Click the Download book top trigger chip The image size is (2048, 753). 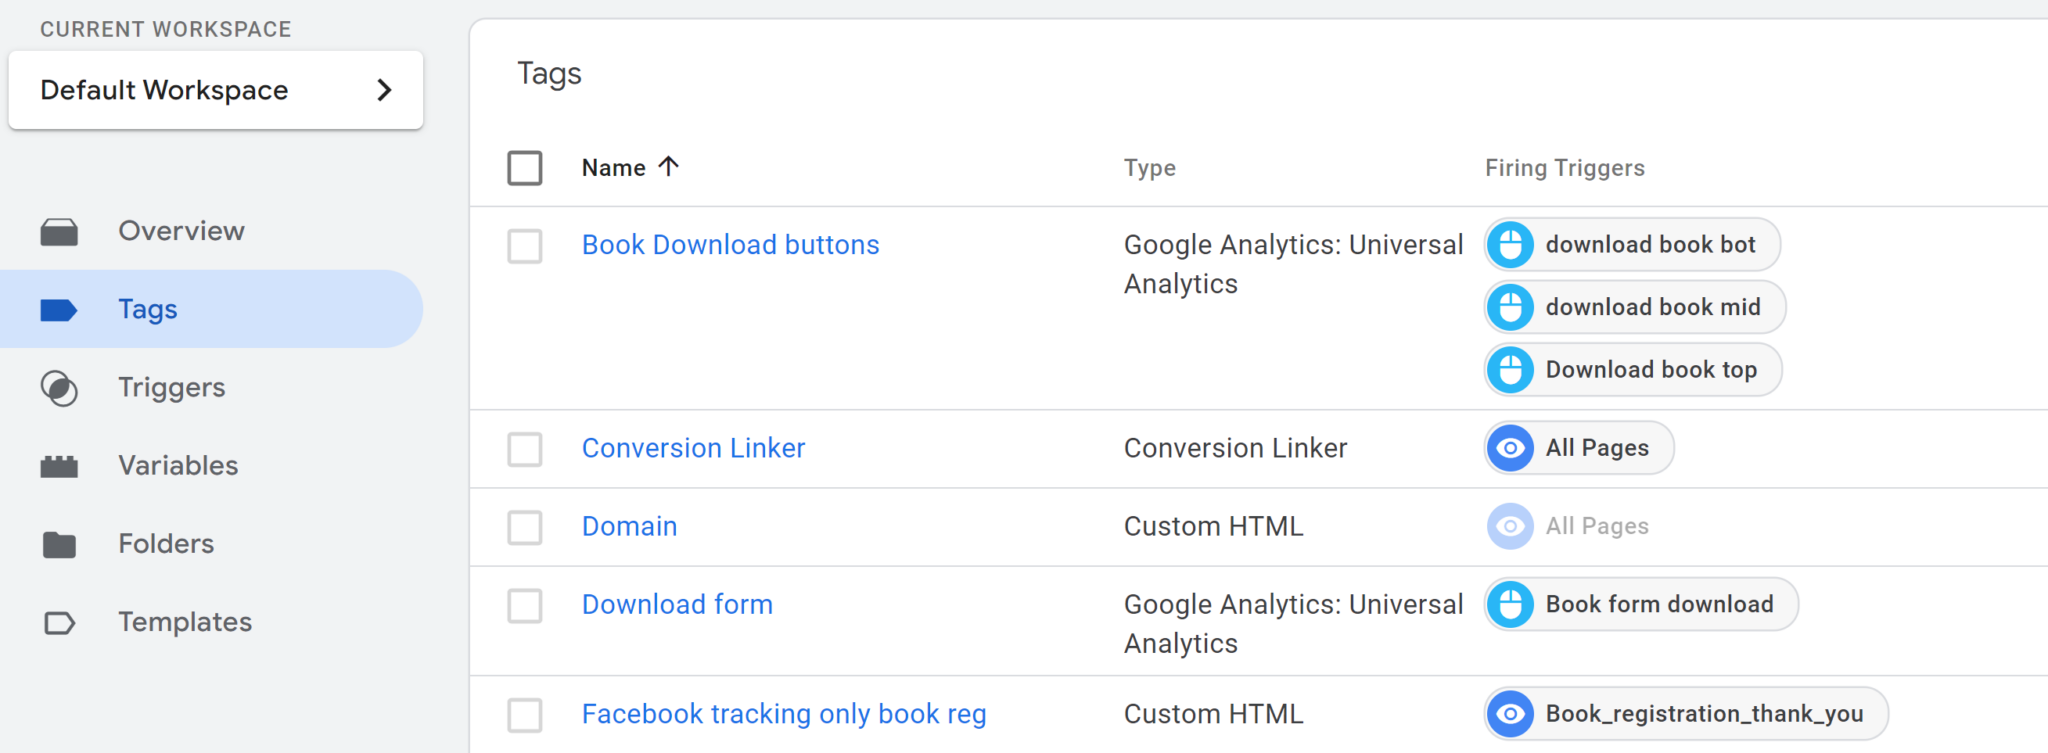point(1633,370)
